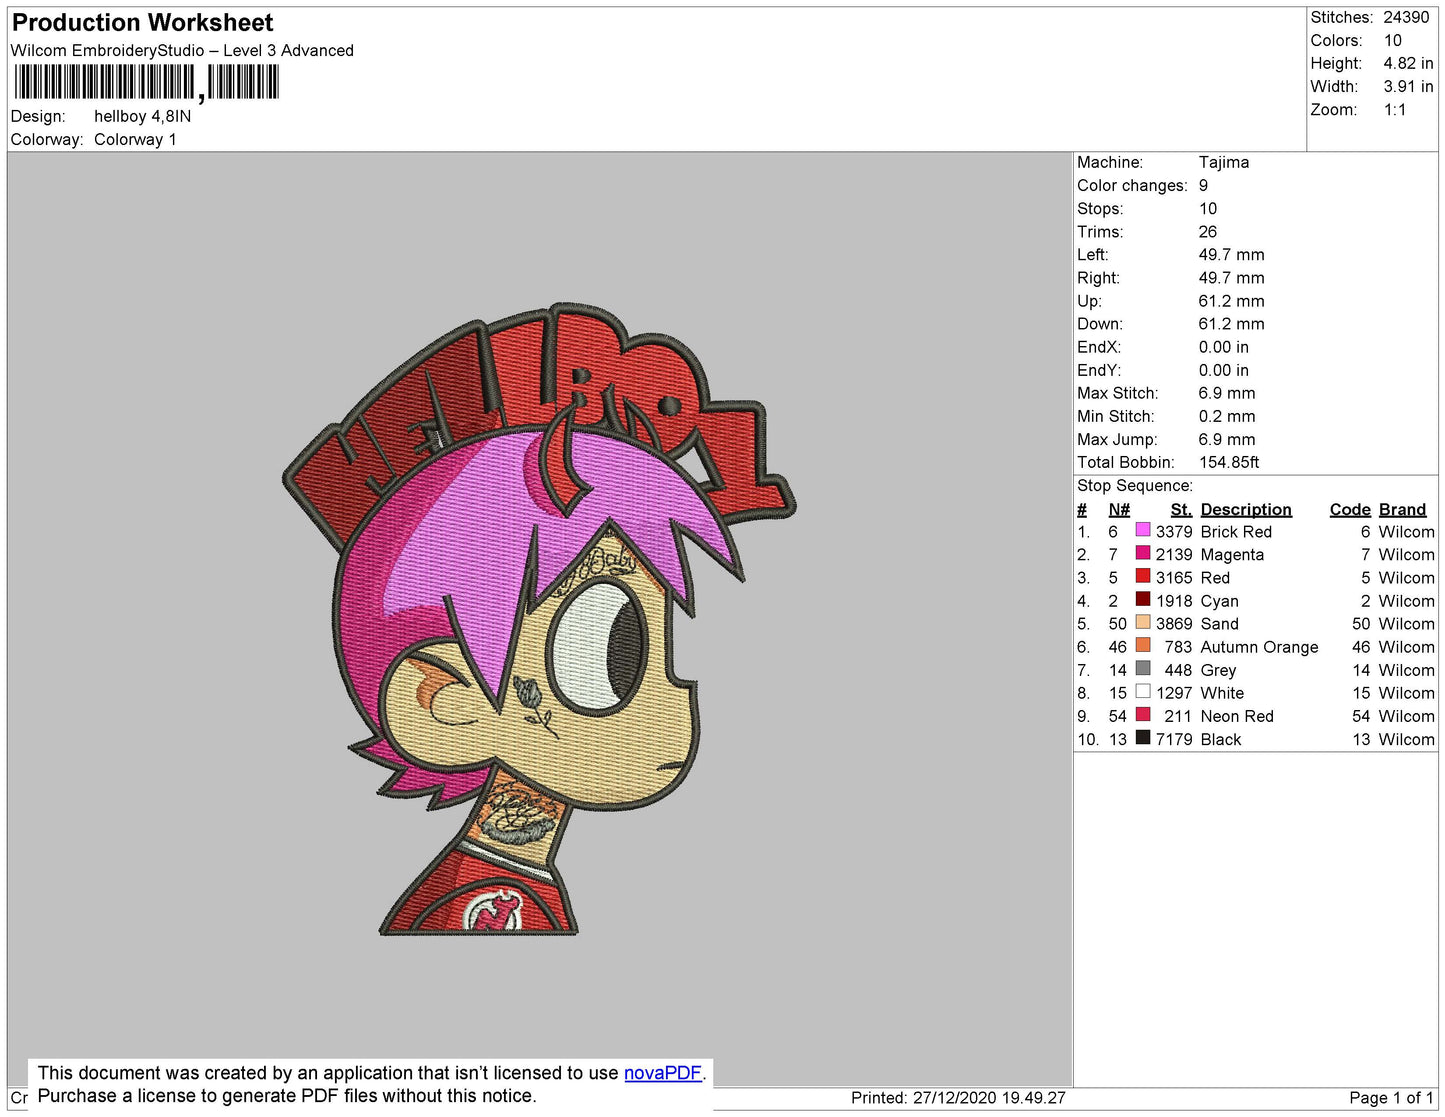Click the "Brand" column header
The image size is (1445, 1117).
pos(1403,510)
